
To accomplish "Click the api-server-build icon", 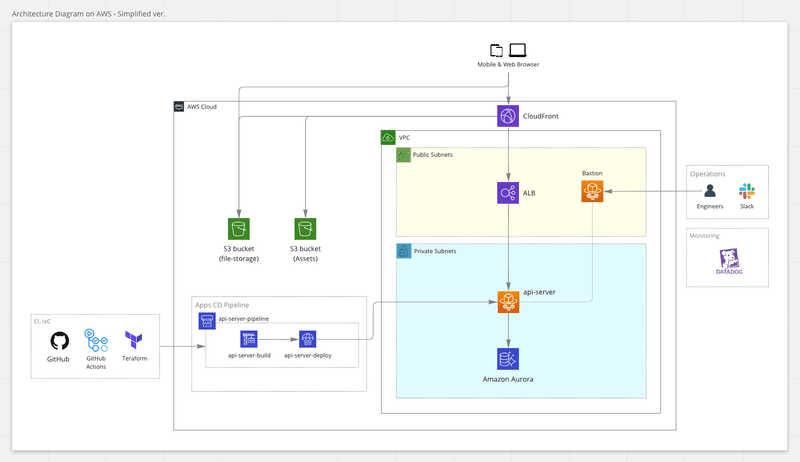I will (249, 339).
